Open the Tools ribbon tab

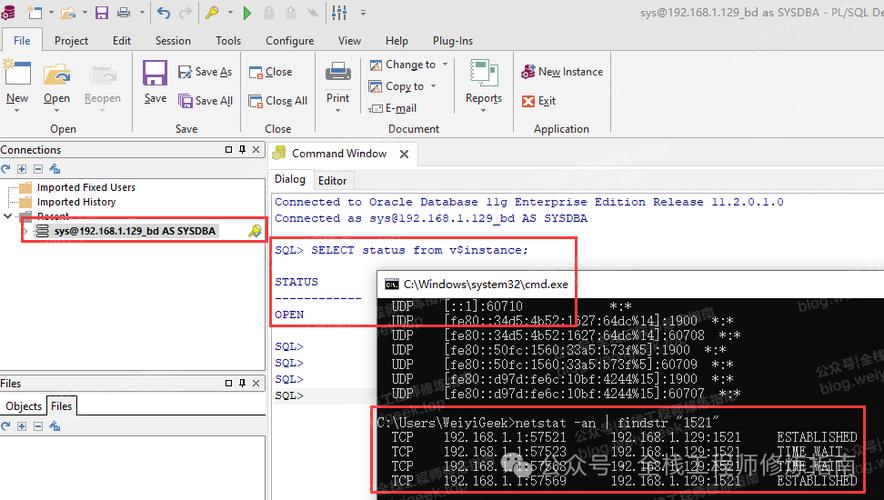[228, 41]
